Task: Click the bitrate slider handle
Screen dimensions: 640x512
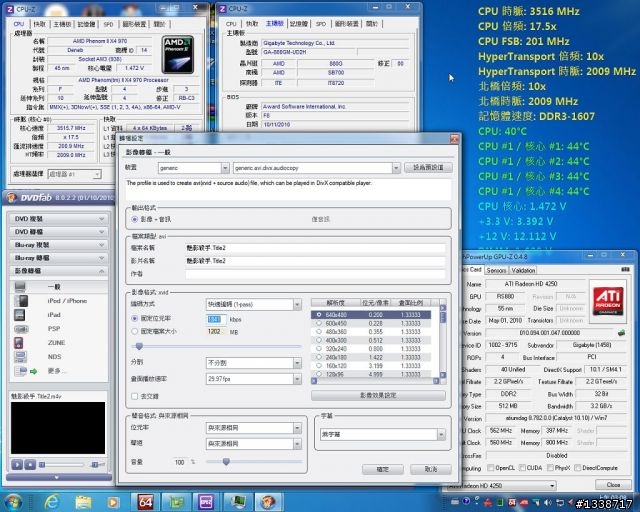Action: (x=139, y=346)
